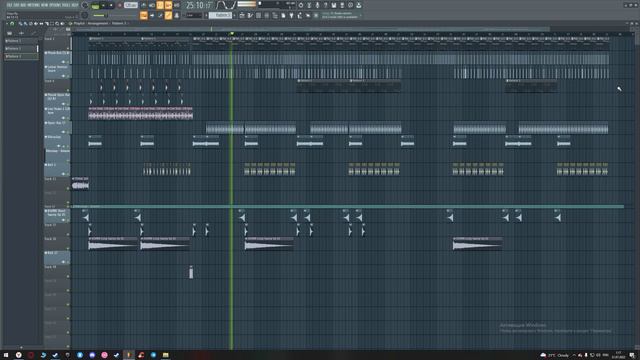Click the CPU and memory monitor panel

tap(277, 5)
